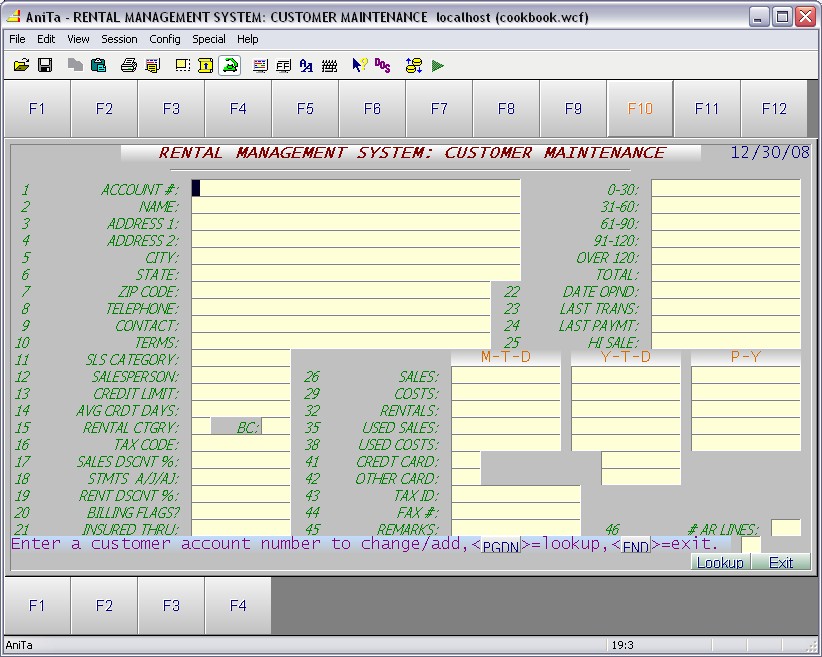Open the Config menu
The height and width of the screenshot is (657, 822).
(165, 39)
